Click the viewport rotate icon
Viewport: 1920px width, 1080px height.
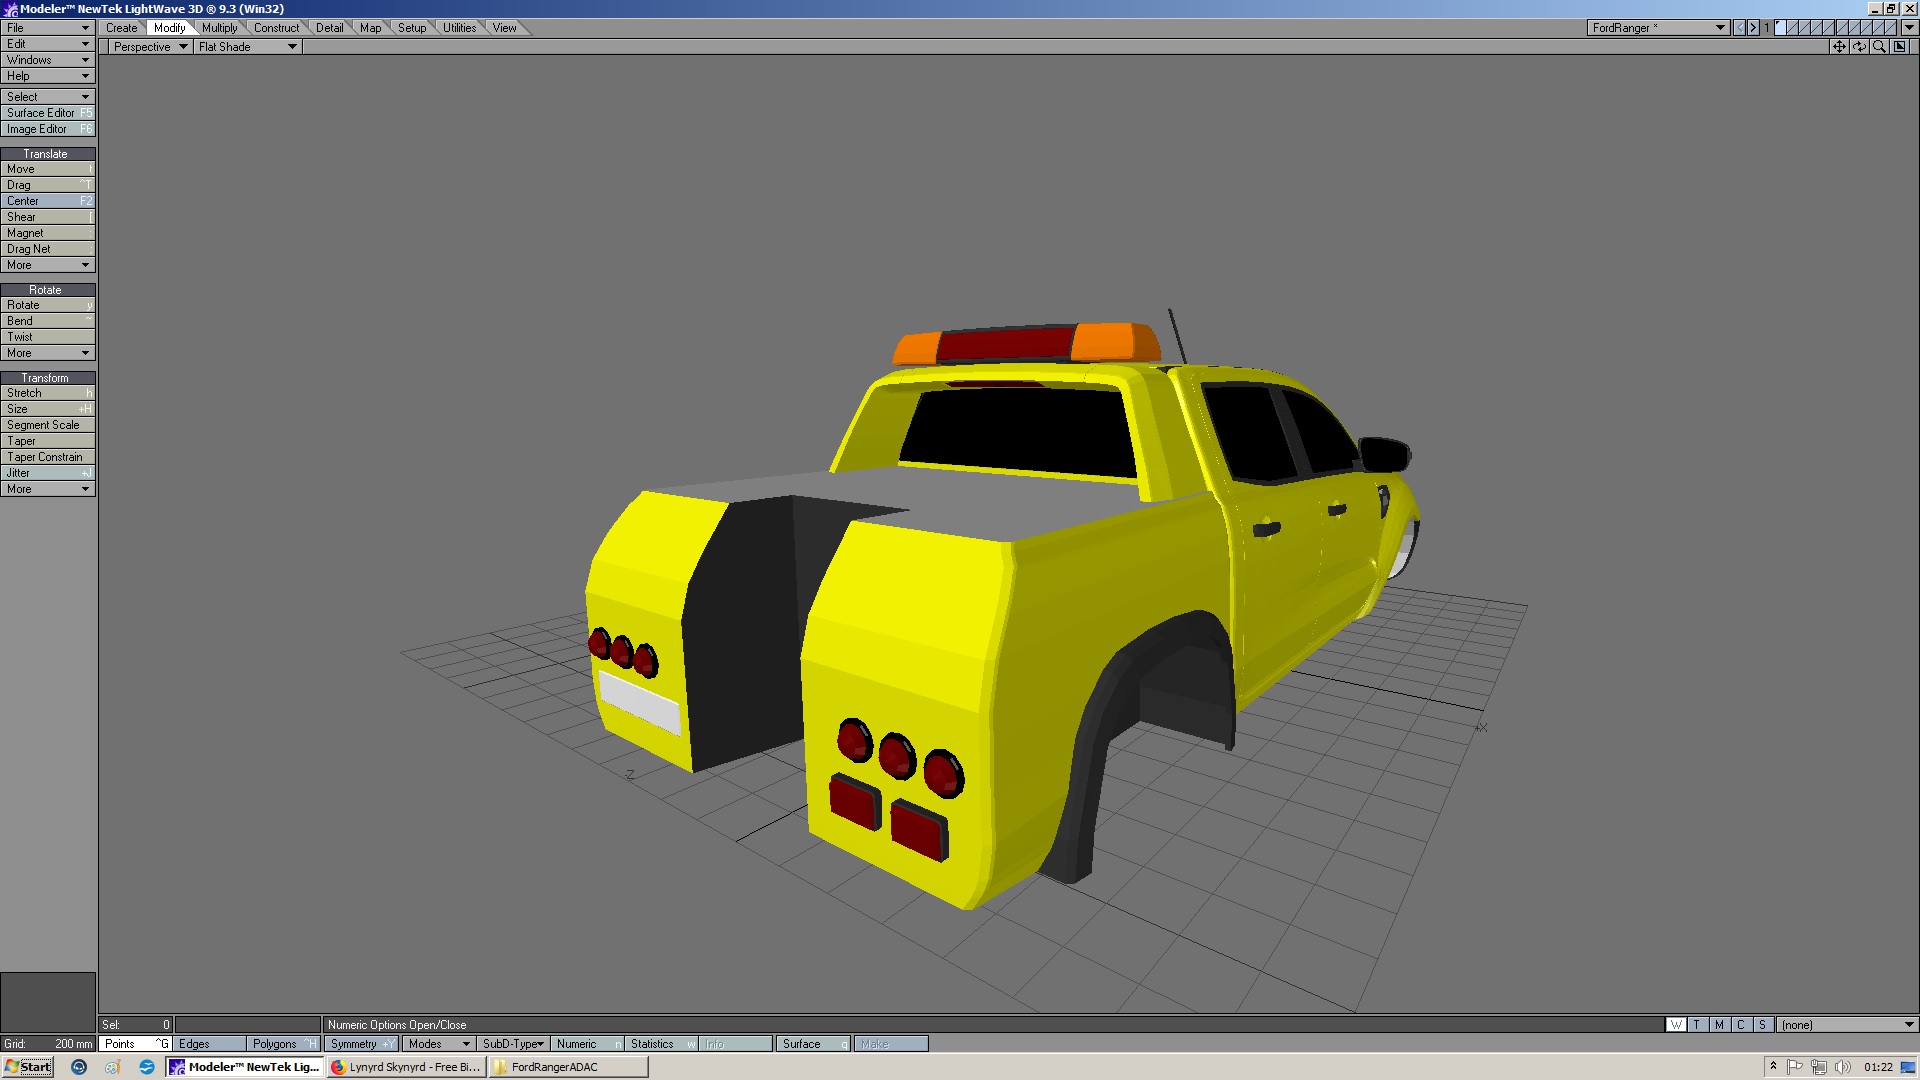click(1859, 47)
